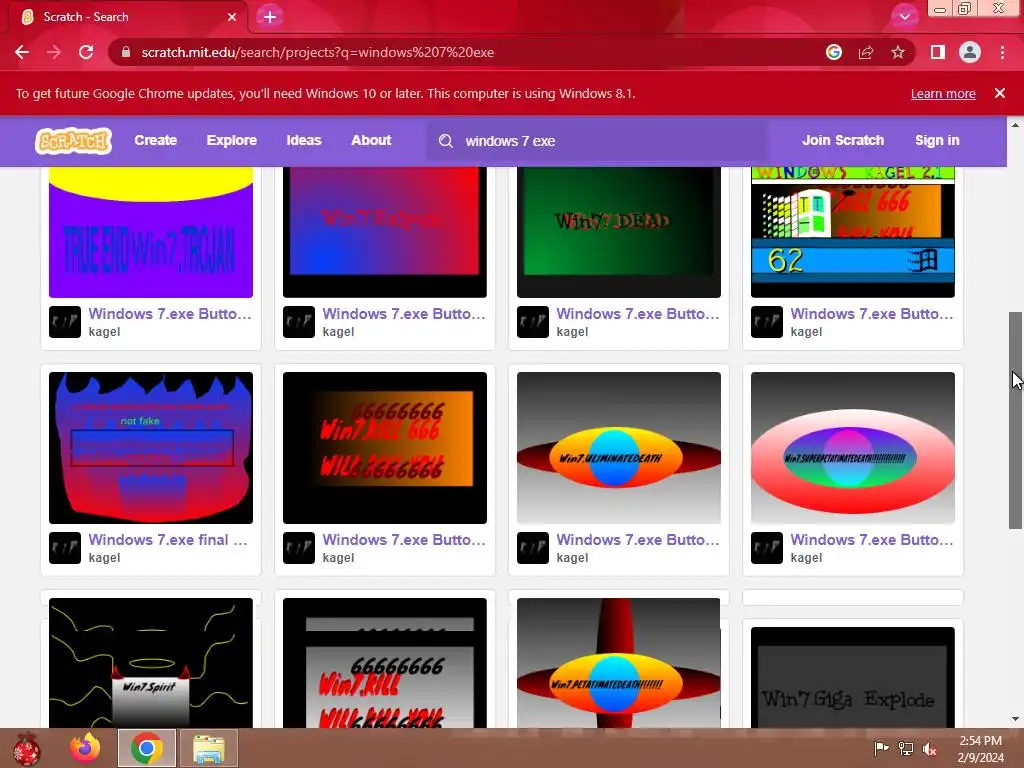Open the Win7.PETATIMATEDEATH project thumbnail

[618, 663]
